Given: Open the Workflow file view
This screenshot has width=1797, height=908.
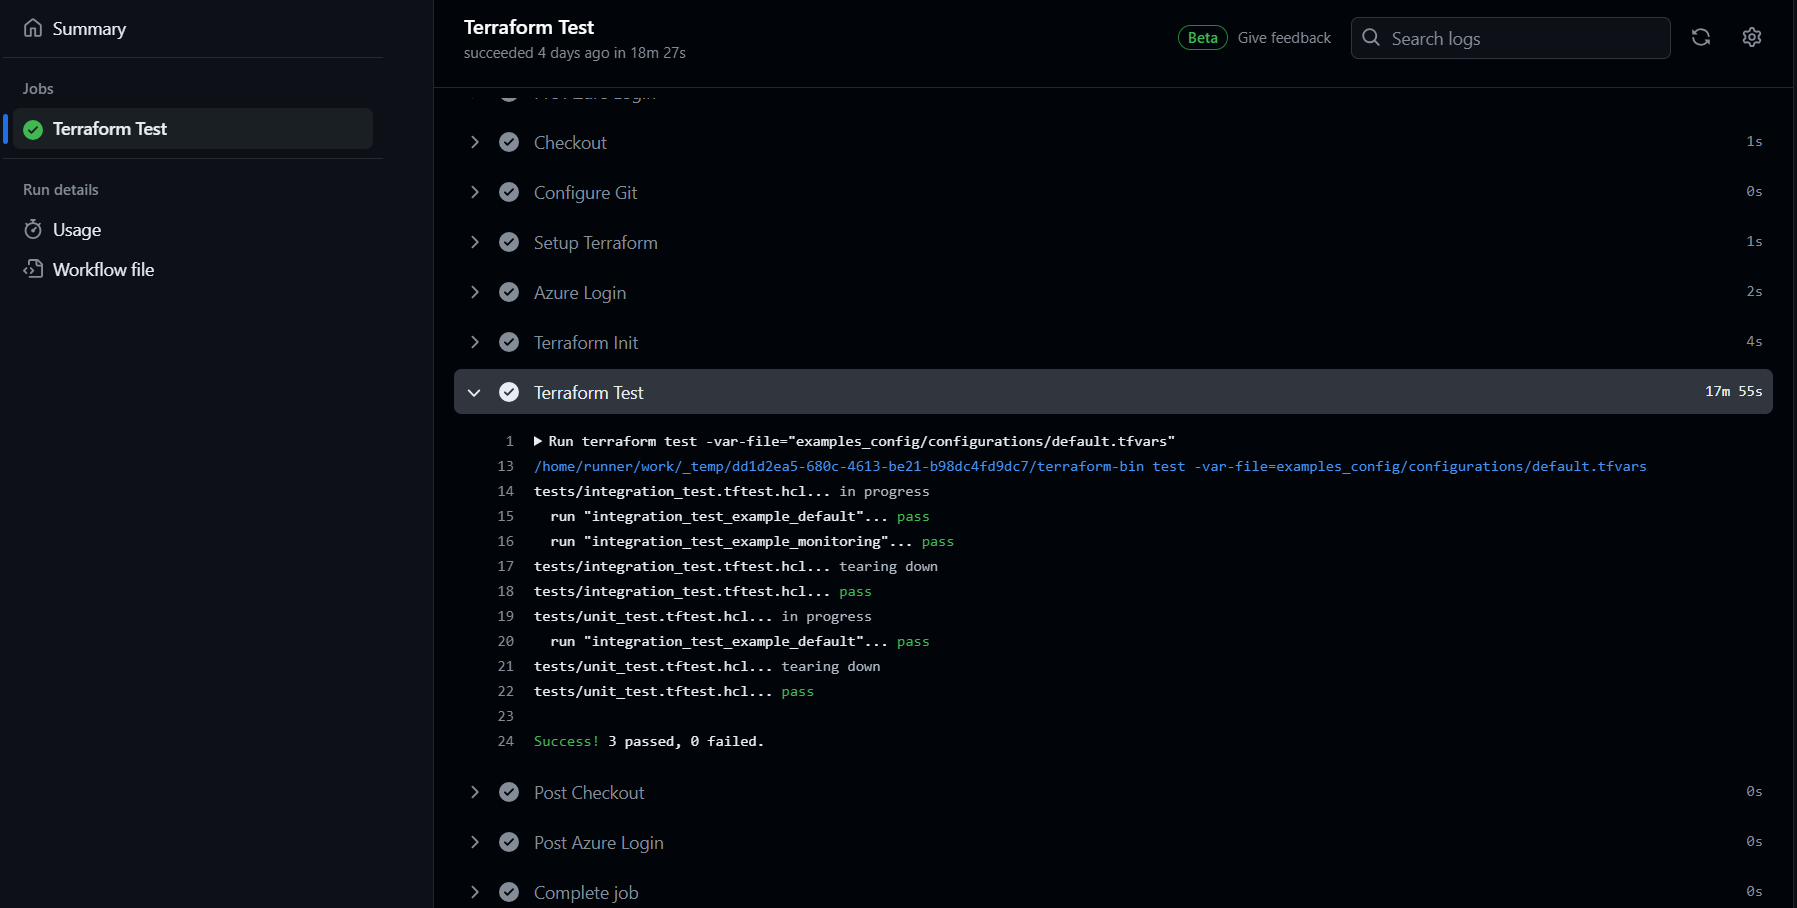Looking at the screenshot, I should pyautogui.click(x=193, y=269).
